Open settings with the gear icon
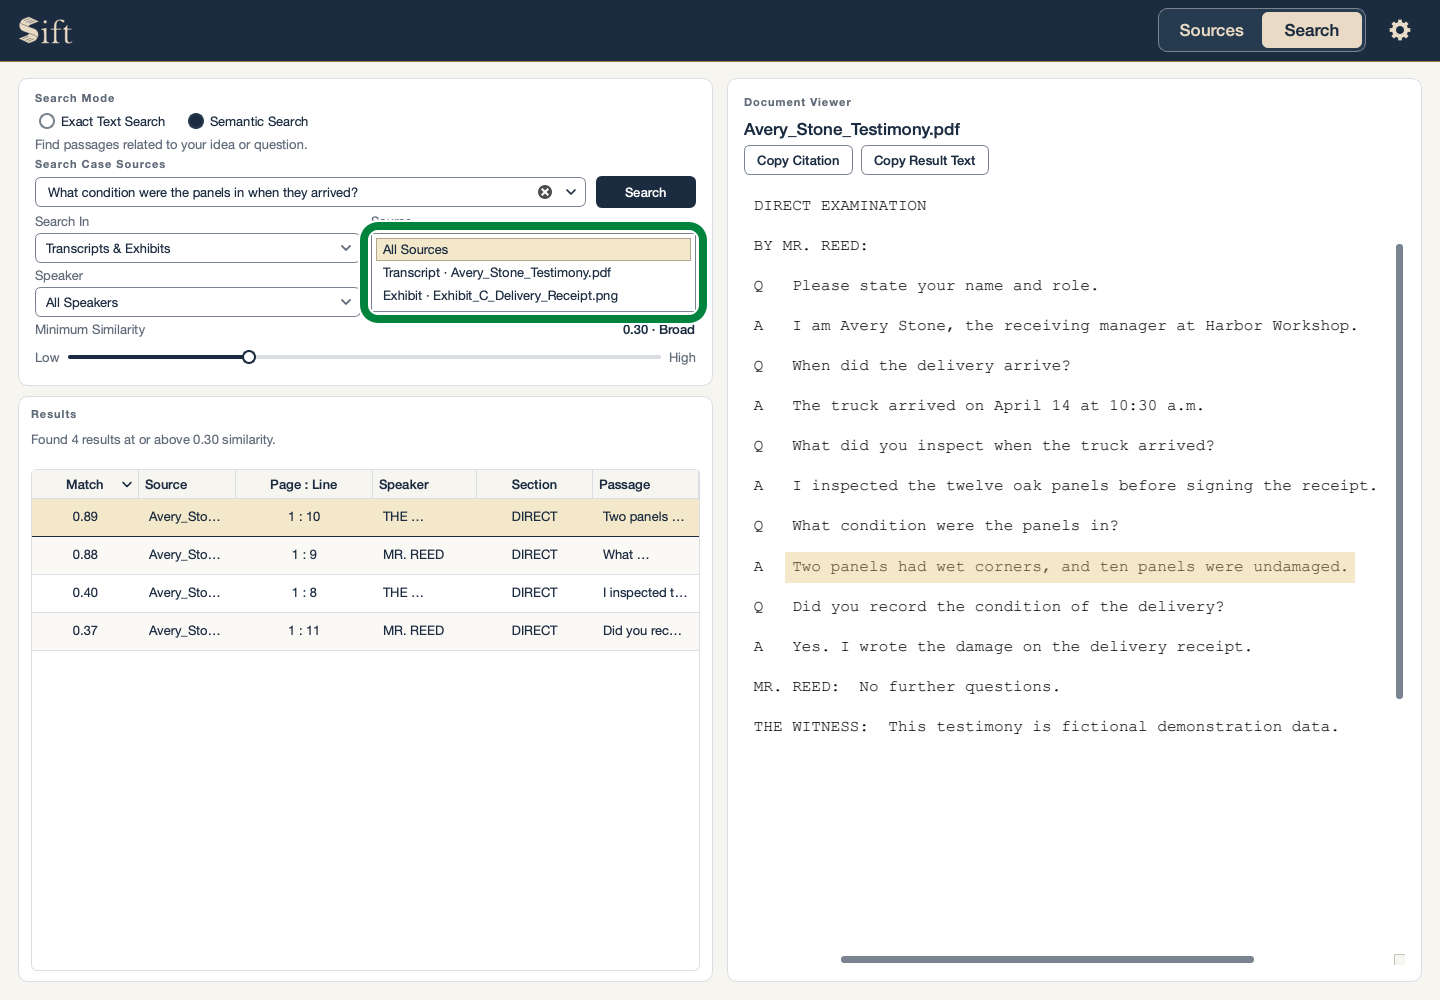1440x1000 pixels. 1400,30
